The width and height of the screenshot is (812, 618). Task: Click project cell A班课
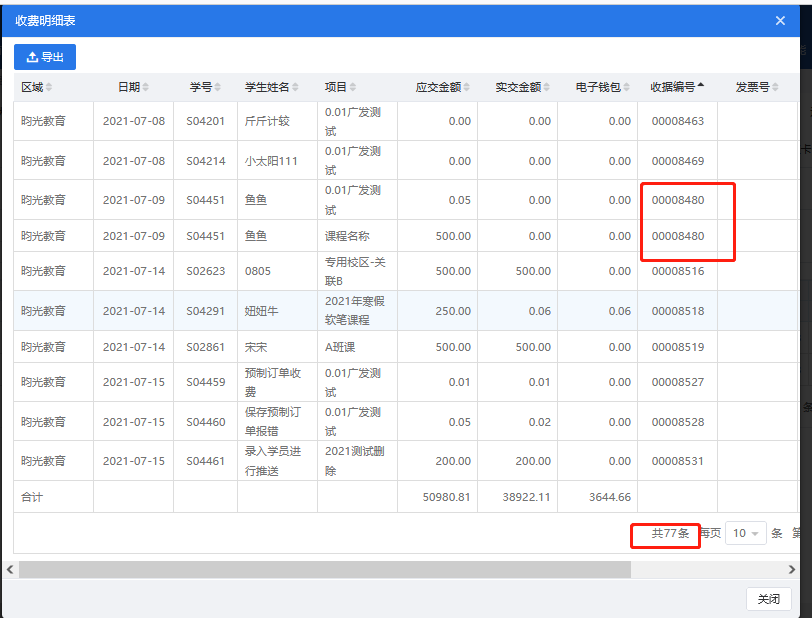[x=340, y=347]
